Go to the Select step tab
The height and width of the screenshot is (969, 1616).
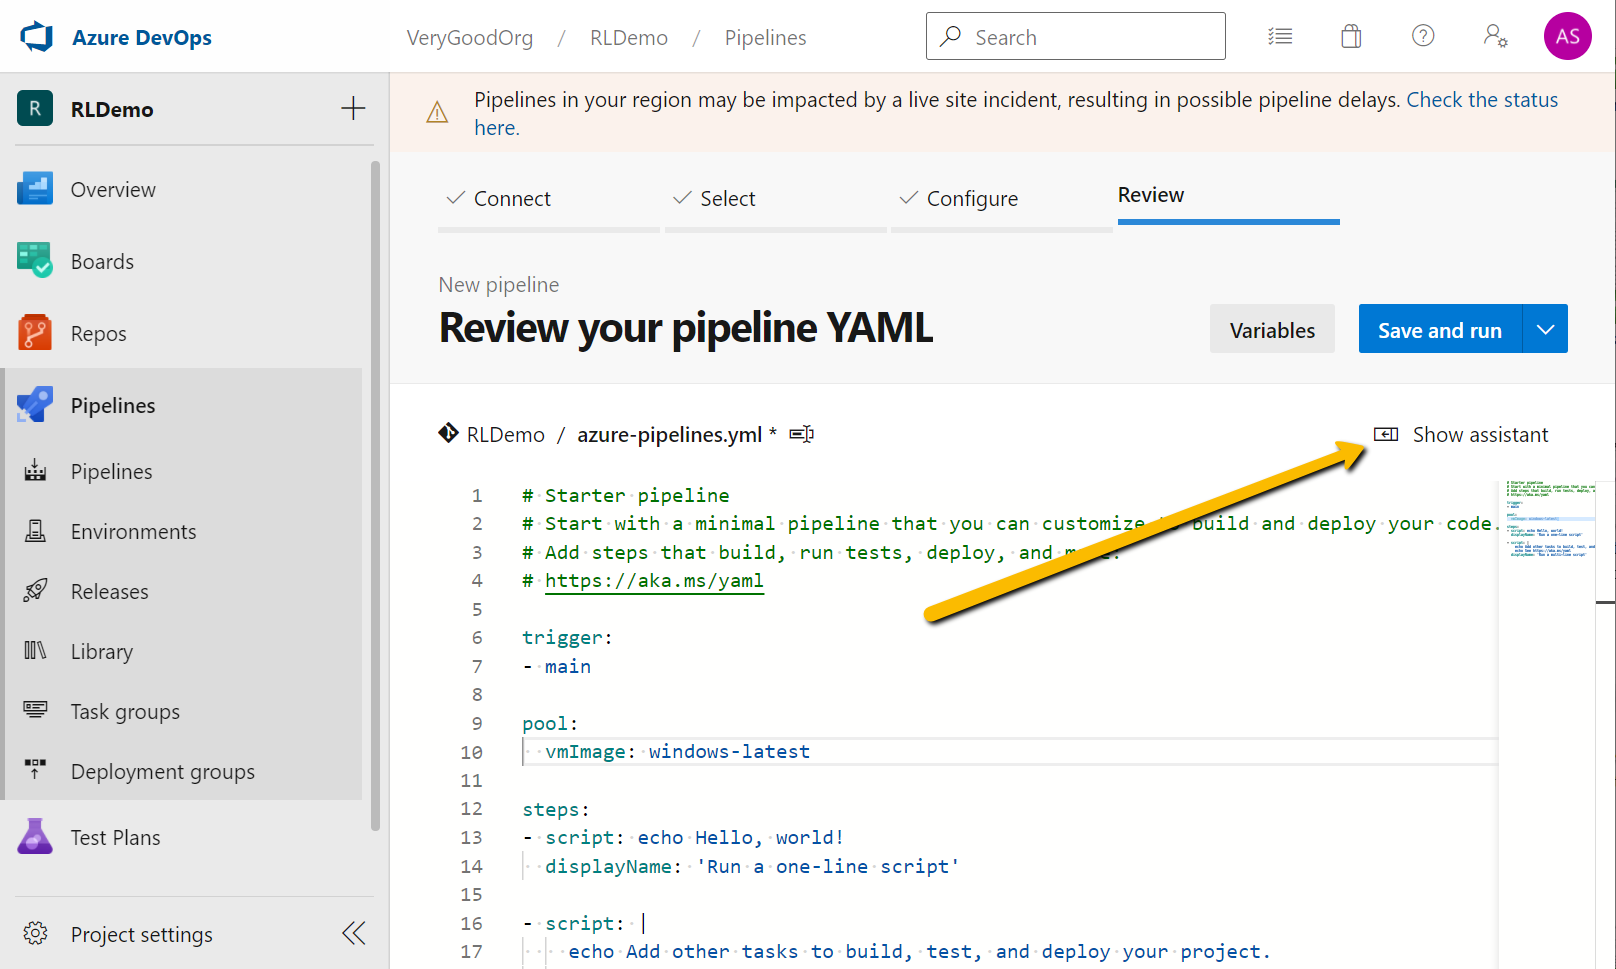[776, 199]
